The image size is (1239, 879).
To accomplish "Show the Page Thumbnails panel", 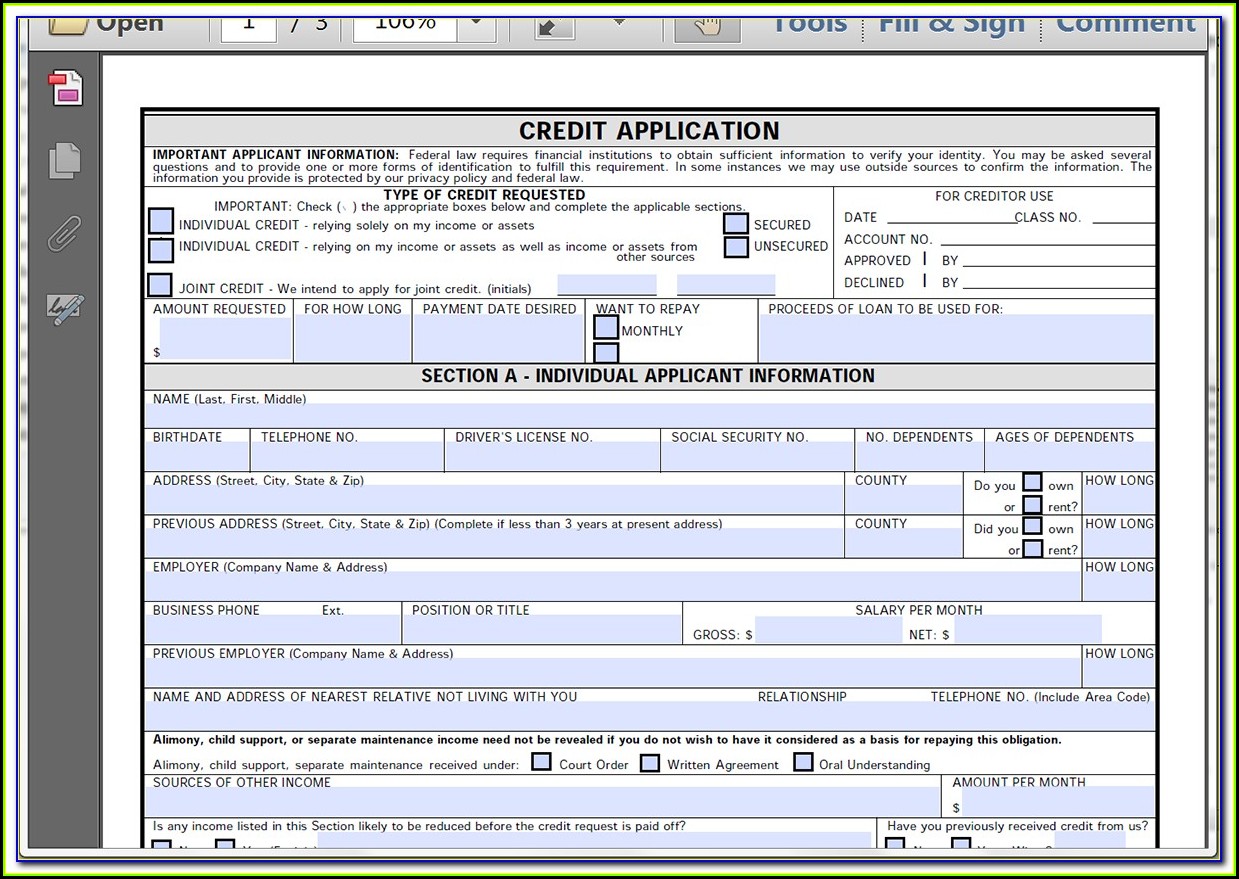I will pyautogui.click(x=66, y=161).
